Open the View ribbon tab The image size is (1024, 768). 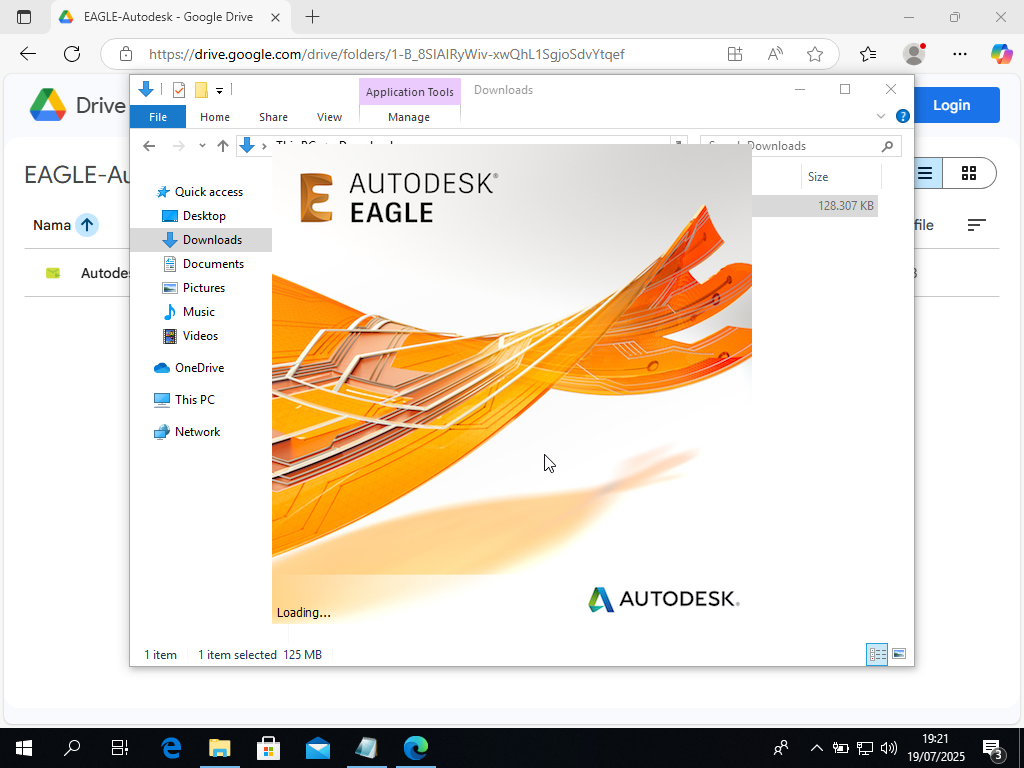(x=329, y=117)
